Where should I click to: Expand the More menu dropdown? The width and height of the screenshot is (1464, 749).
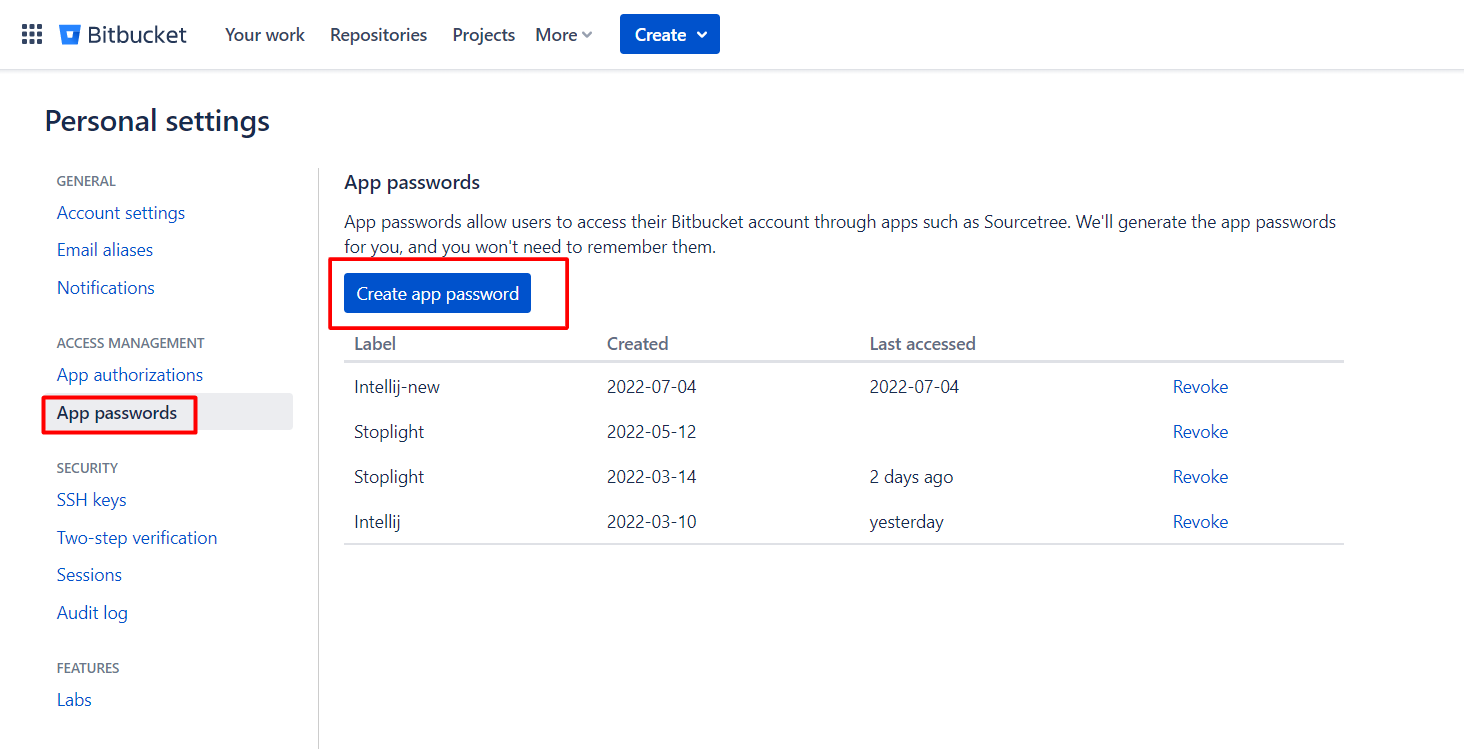[563, 35]
